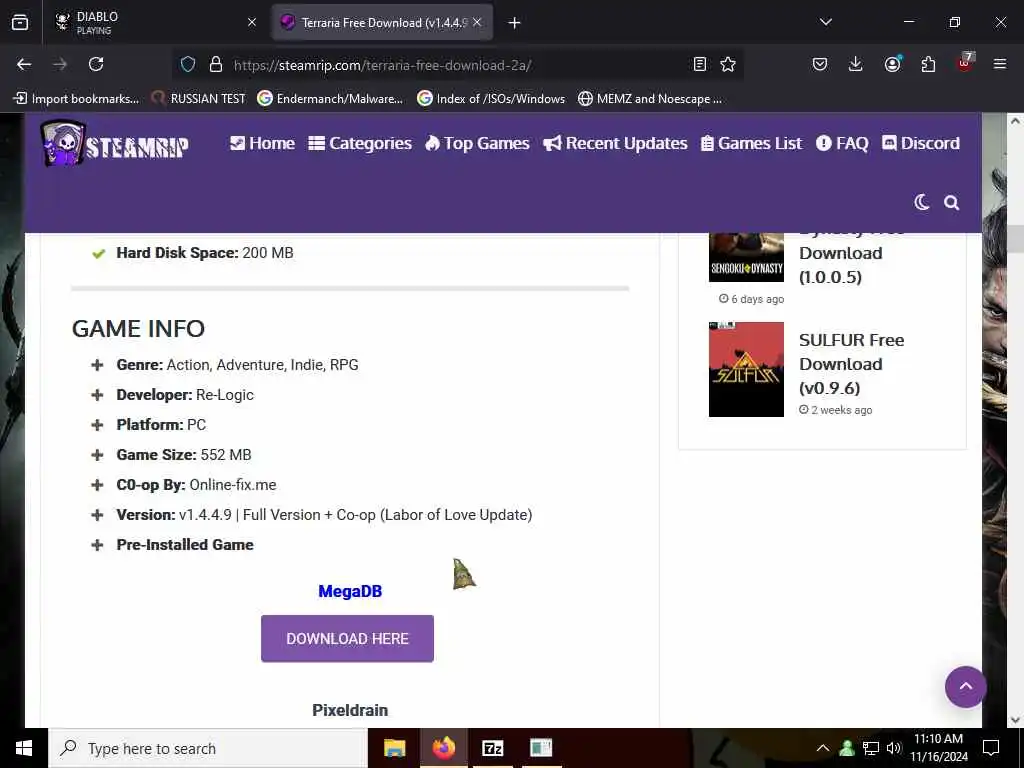Close the Terraria Free Download tab

pyautogui.click(x=477, y=22)
